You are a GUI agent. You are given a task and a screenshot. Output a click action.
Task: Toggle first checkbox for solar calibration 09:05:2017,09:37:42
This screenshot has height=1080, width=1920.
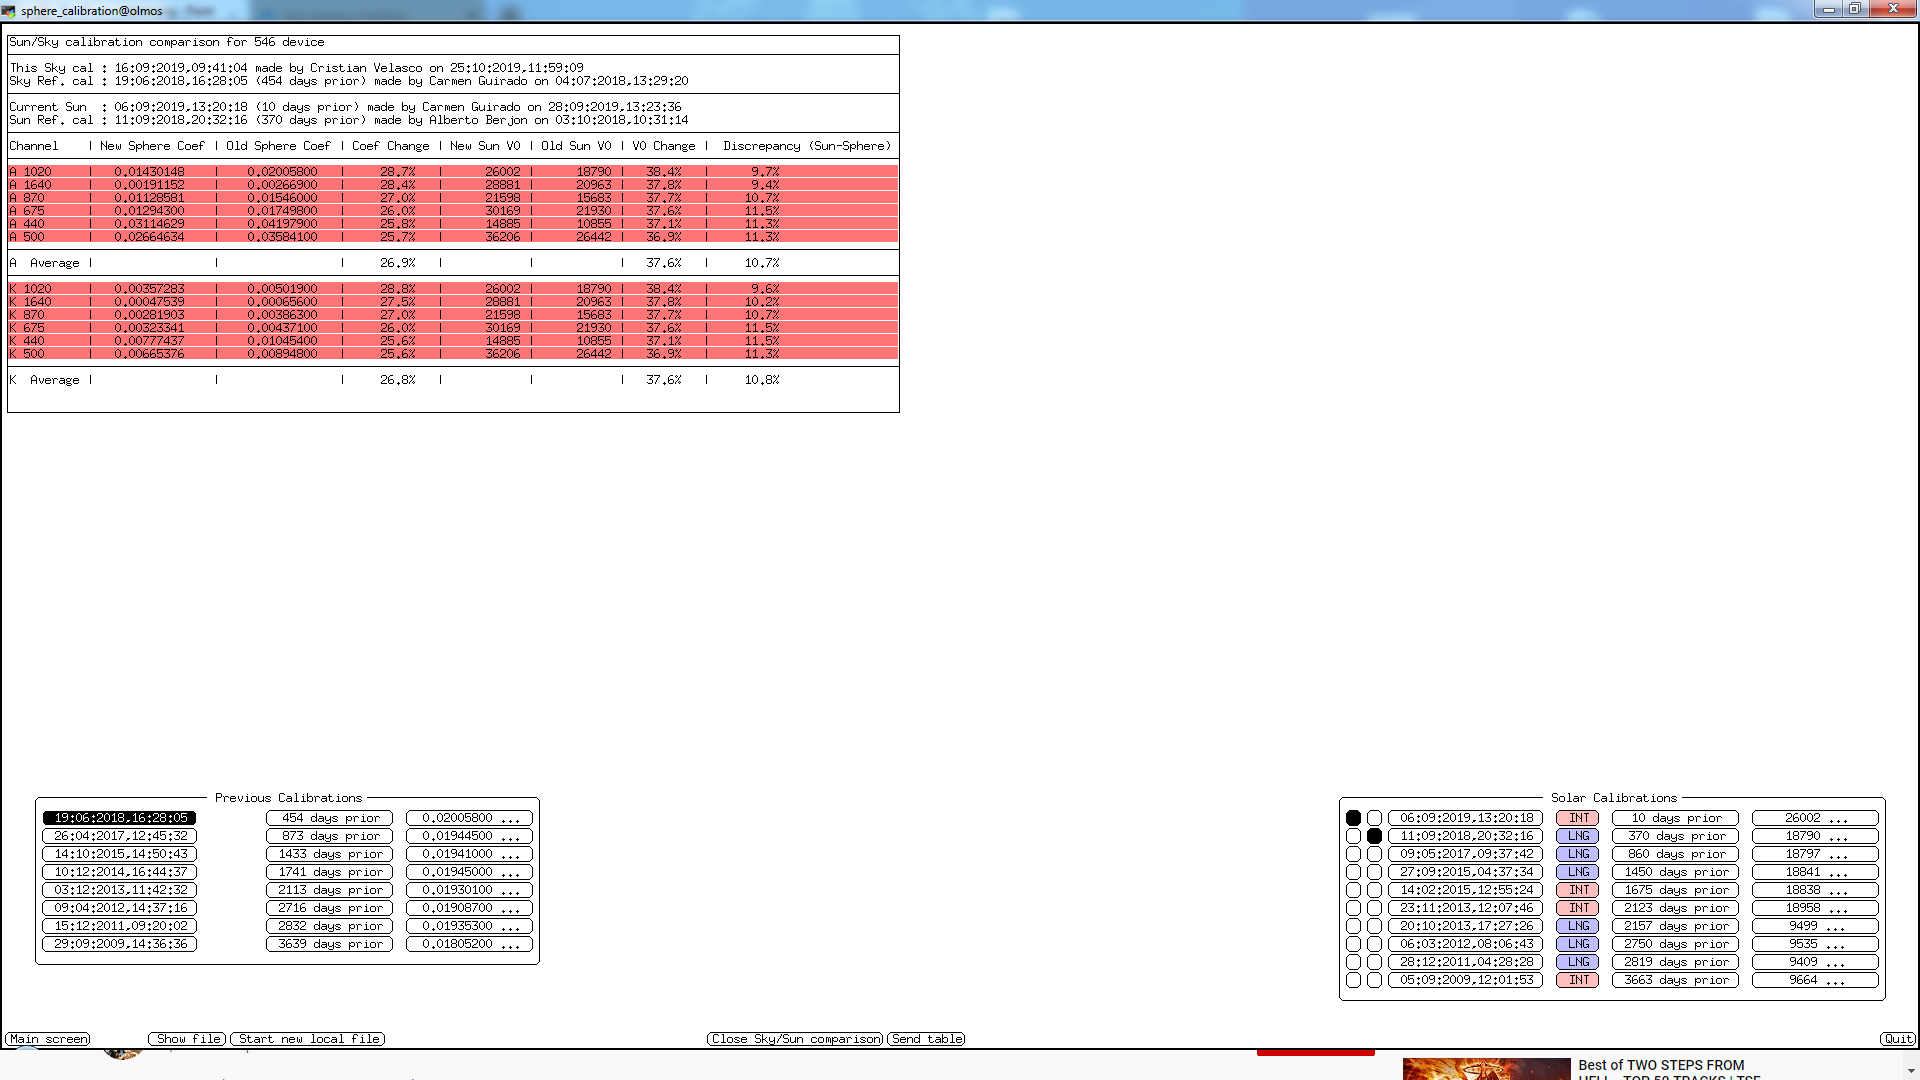click(x=1353, y=854)
